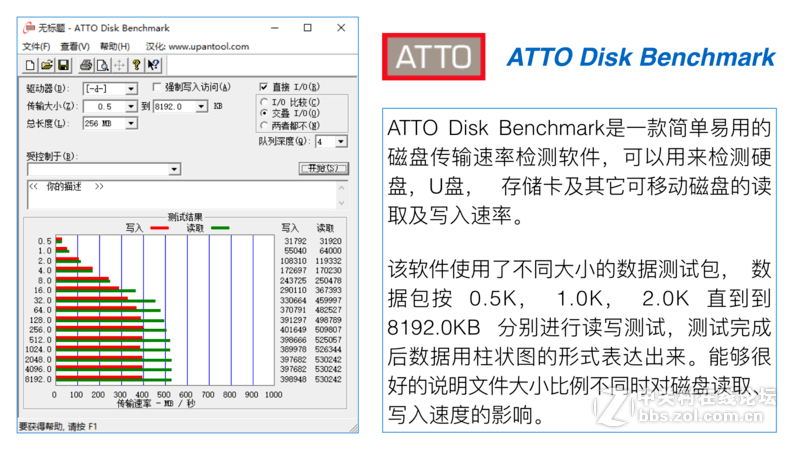Click the description box scroll up arrow
The width and height of the screenshot is (800, 450).
(342, 187)
